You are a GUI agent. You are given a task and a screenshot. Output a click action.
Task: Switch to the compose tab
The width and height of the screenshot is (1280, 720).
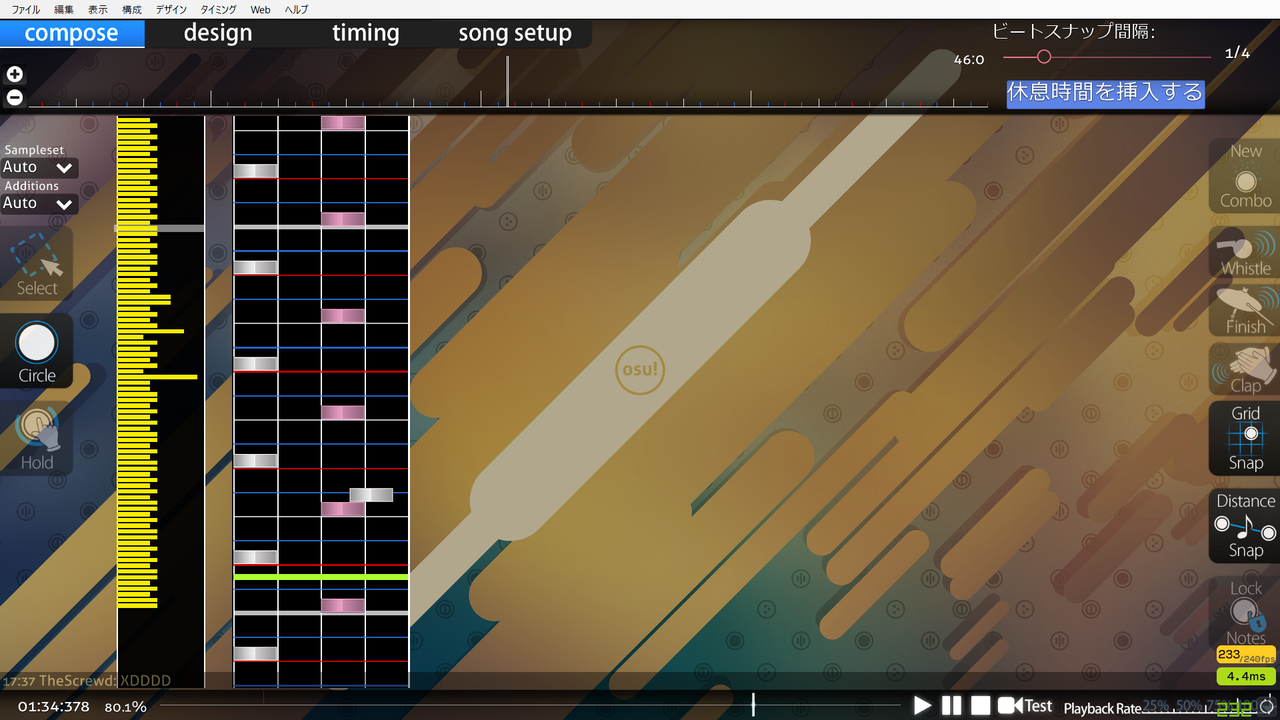pos(72,33)
